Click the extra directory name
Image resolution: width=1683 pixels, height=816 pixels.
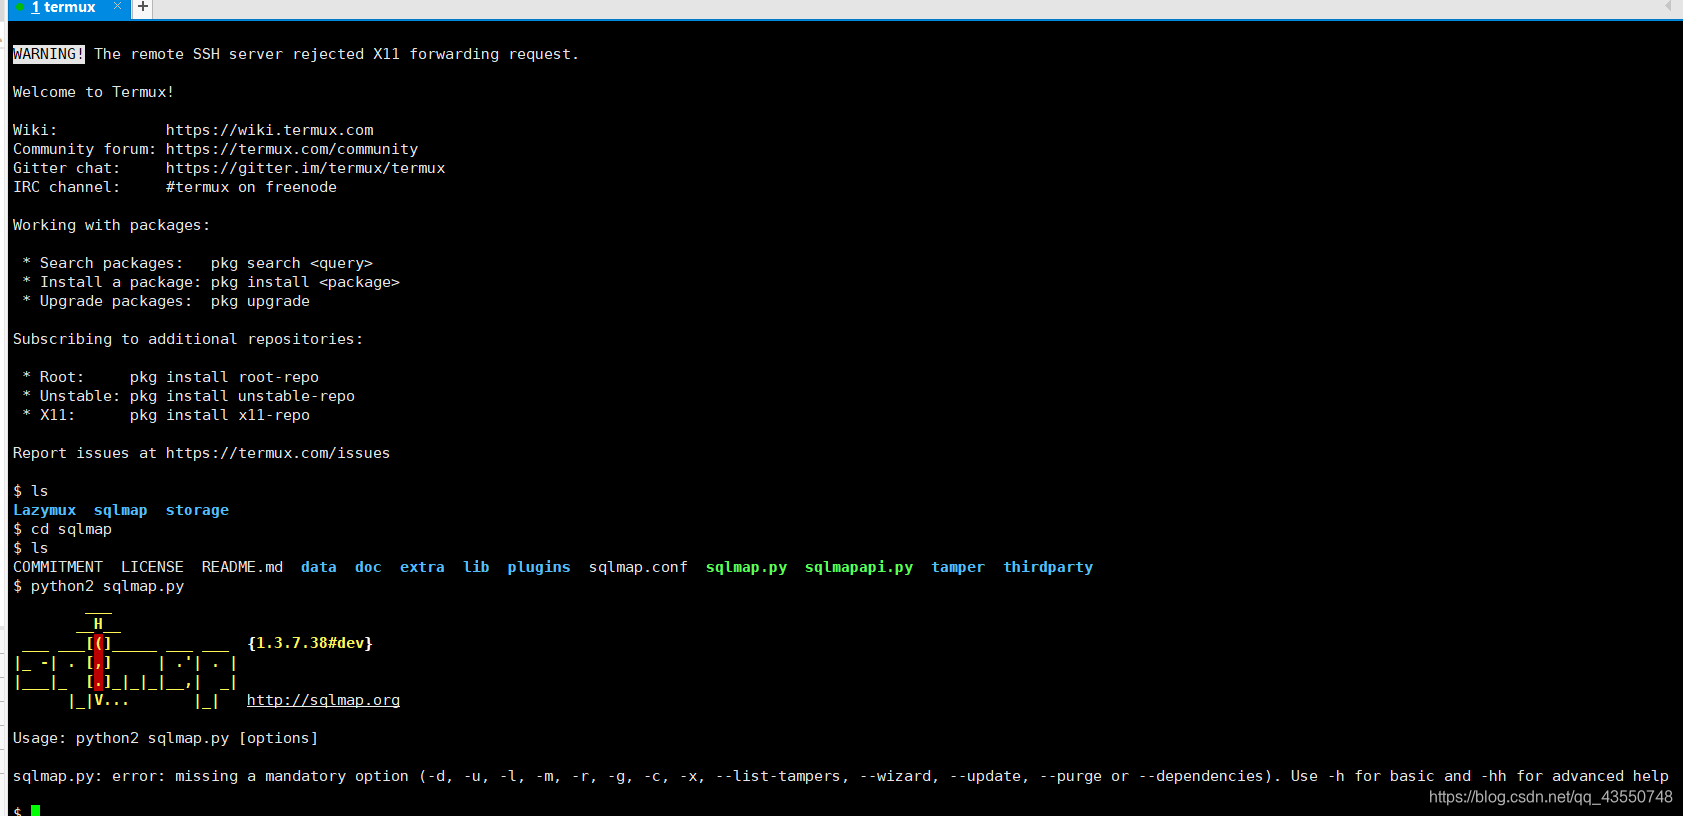tap(422, 567)
